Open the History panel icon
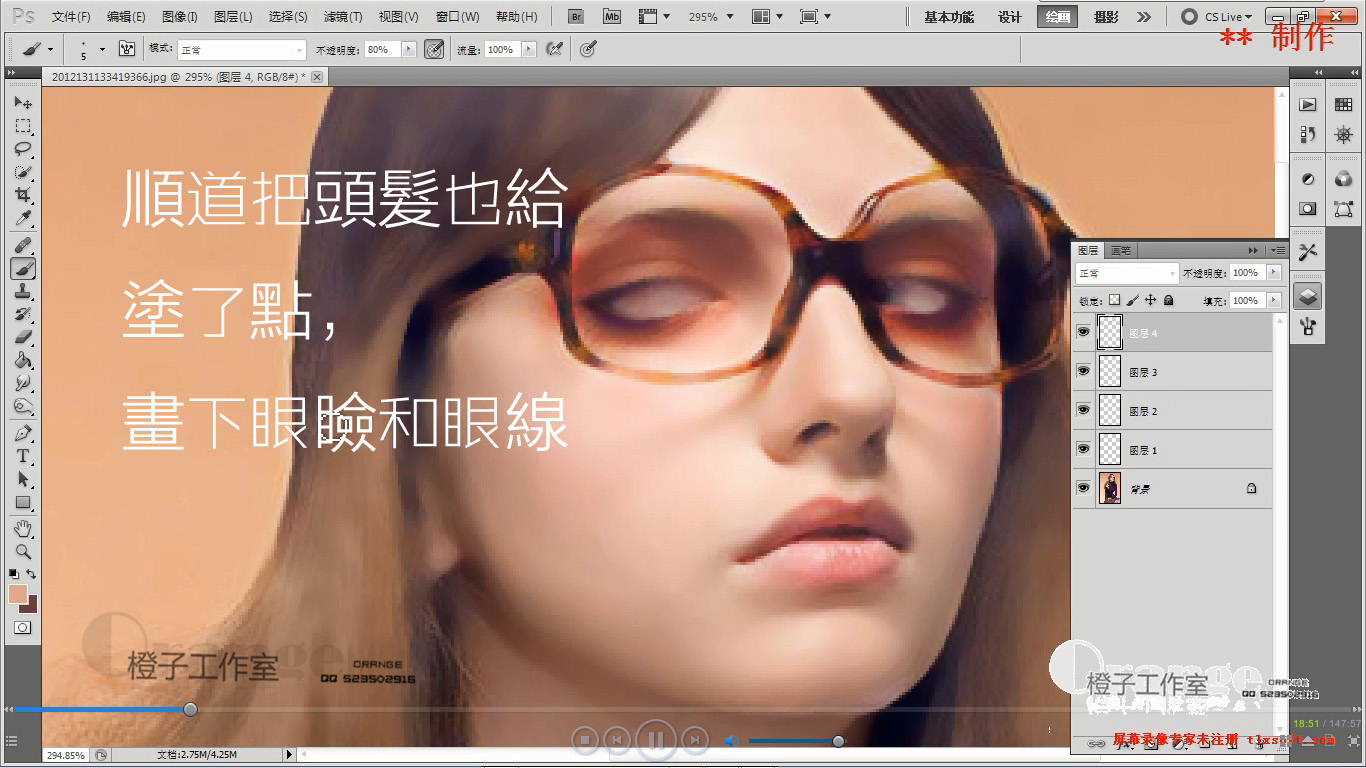Screen dimensions: 1366x768 1308,134
